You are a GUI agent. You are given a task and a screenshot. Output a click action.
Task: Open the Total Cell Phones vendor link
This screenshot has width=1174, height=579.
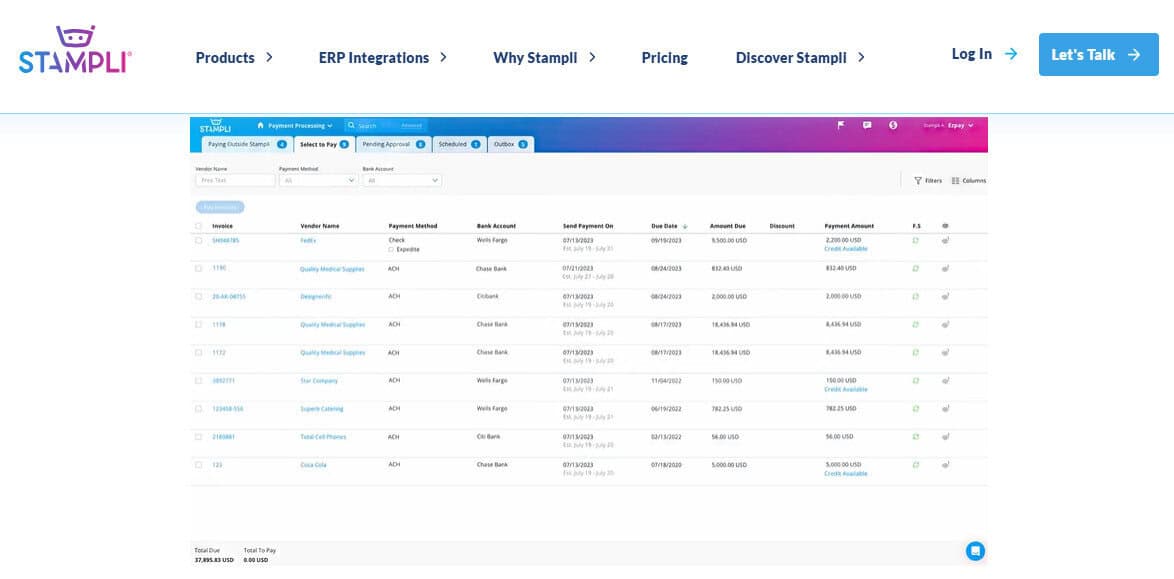click(323, 437)
